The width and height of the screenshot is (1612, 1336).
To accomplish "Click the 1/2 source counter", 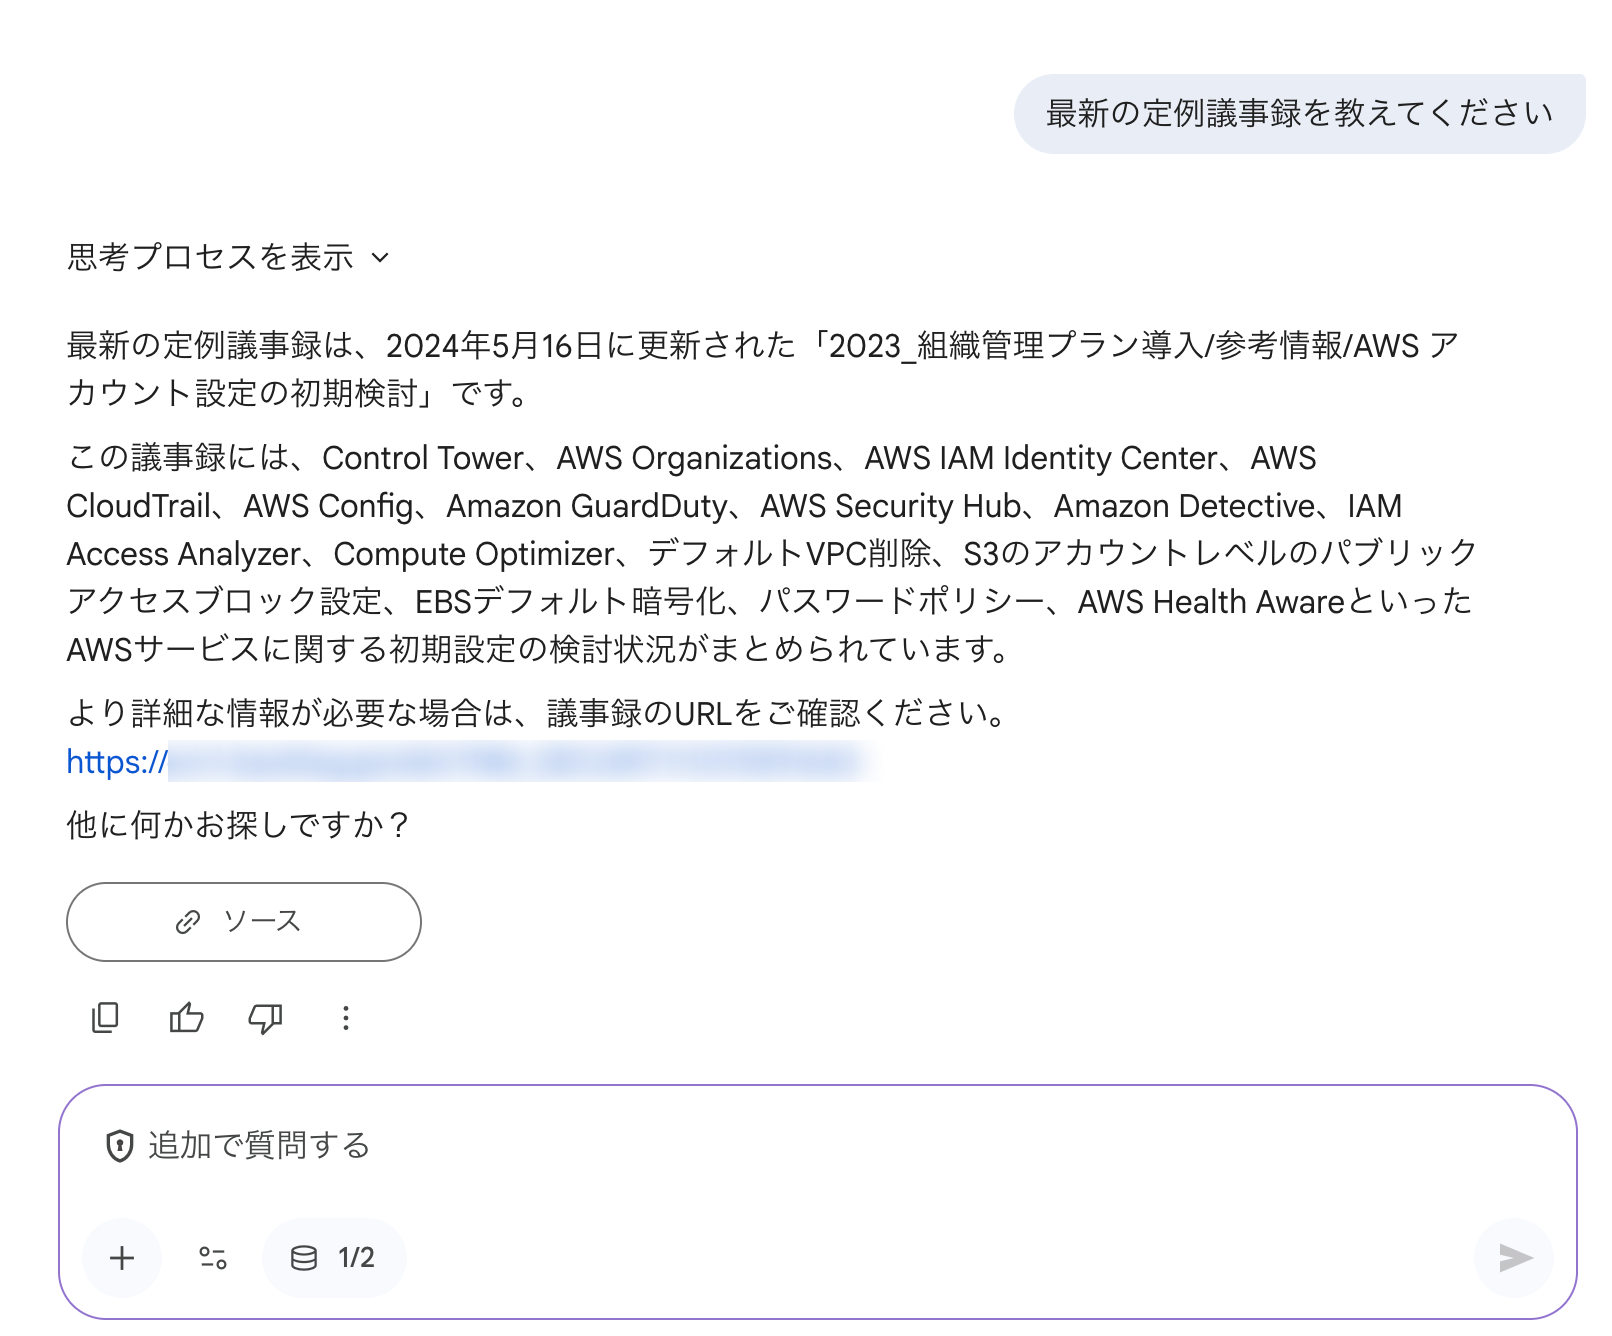I will pos(354,1259).
